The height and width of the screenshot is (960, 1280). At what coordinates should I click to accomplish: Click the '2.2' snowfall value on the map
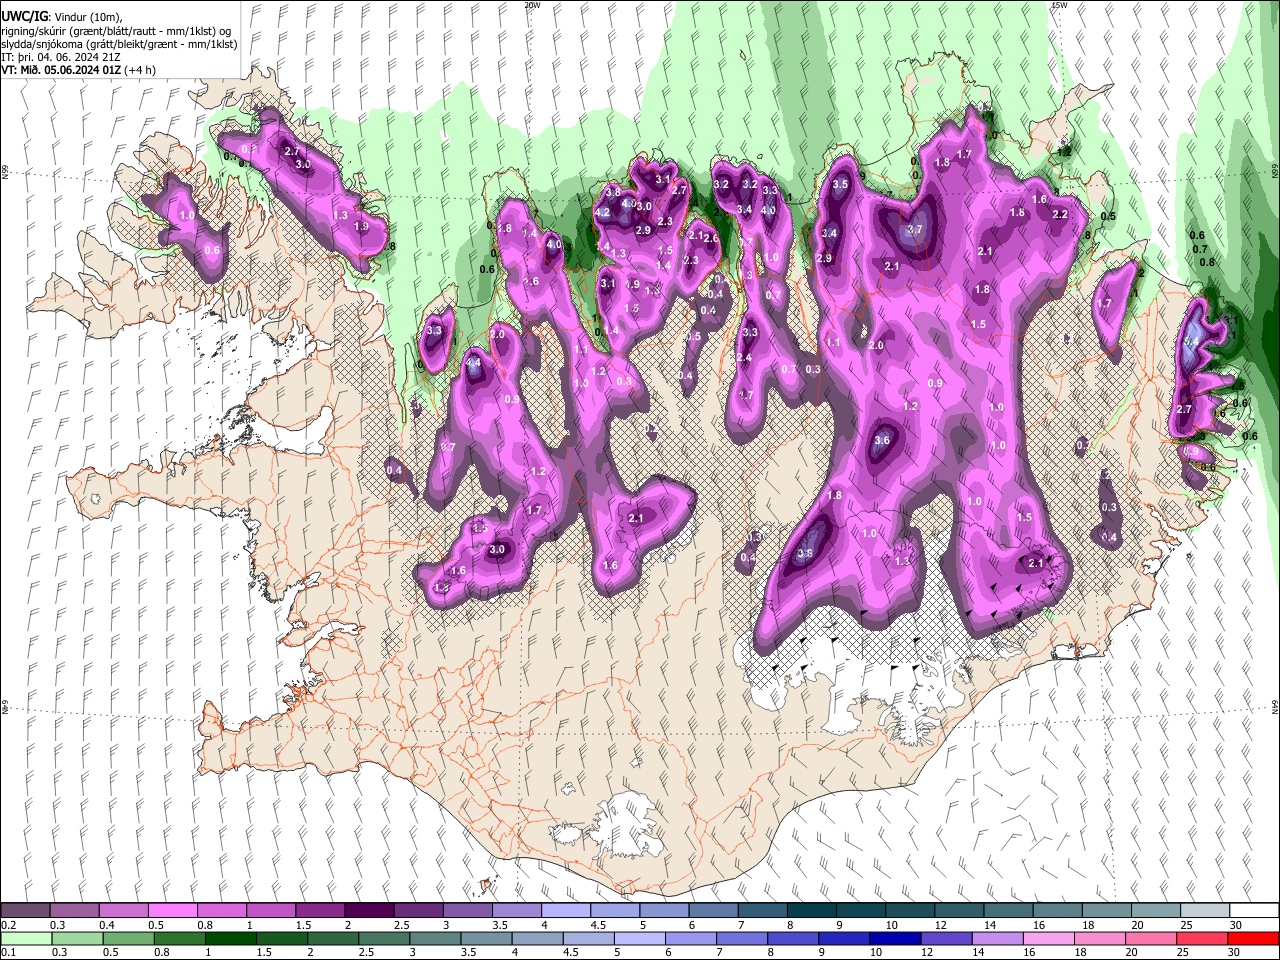1060,214
